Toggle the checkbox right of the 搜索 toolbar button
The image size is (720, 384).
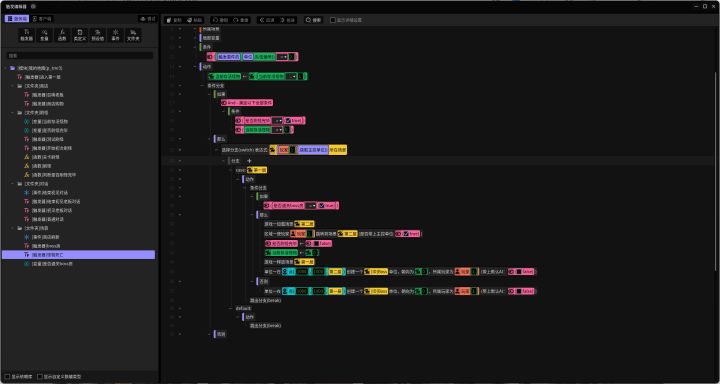pos(333,20)
